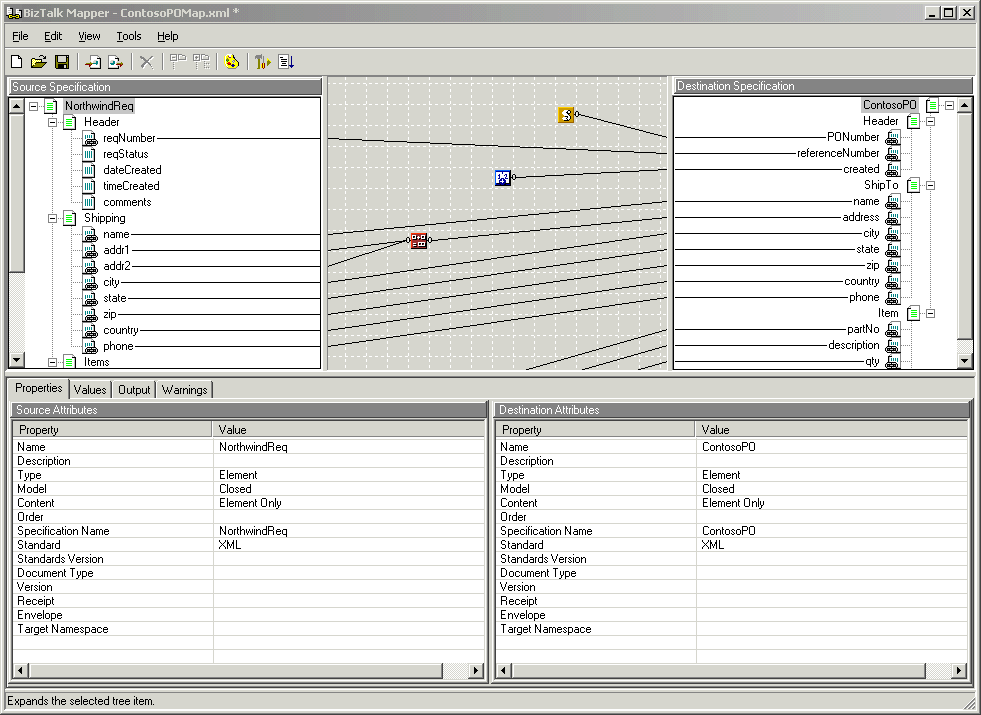The image size is (981, 715).
Task: Collapse the ShipTo node in destination tree
Action: coord(930,185)
